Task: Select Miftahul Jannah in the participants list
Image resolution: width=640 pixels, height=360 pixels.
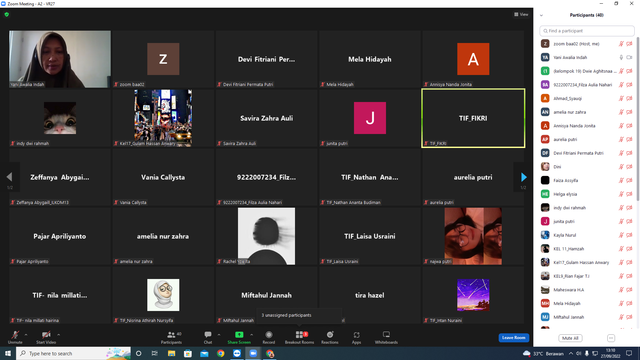Action: [587, 317]
